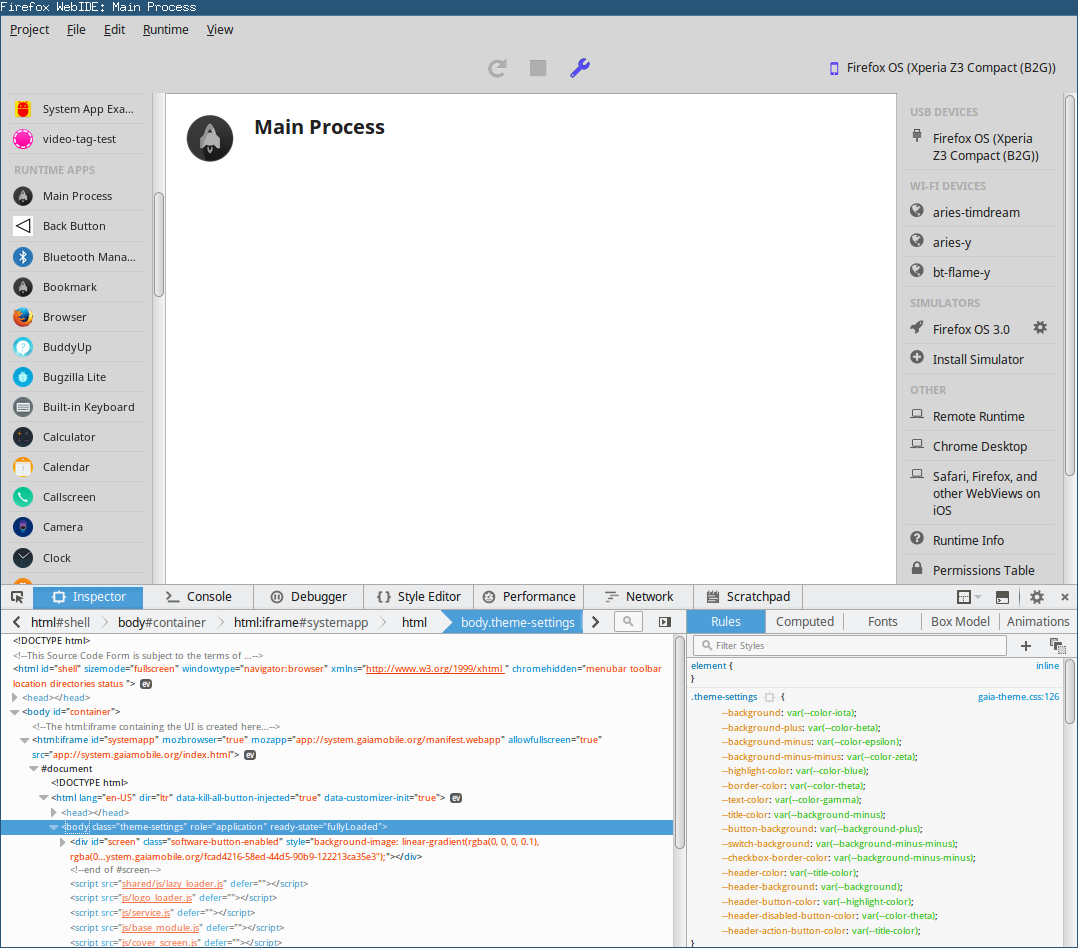The height and width of the screenshot is (948, 1078).
Task: Toggle split console icon
Action: click(1002, 597)
